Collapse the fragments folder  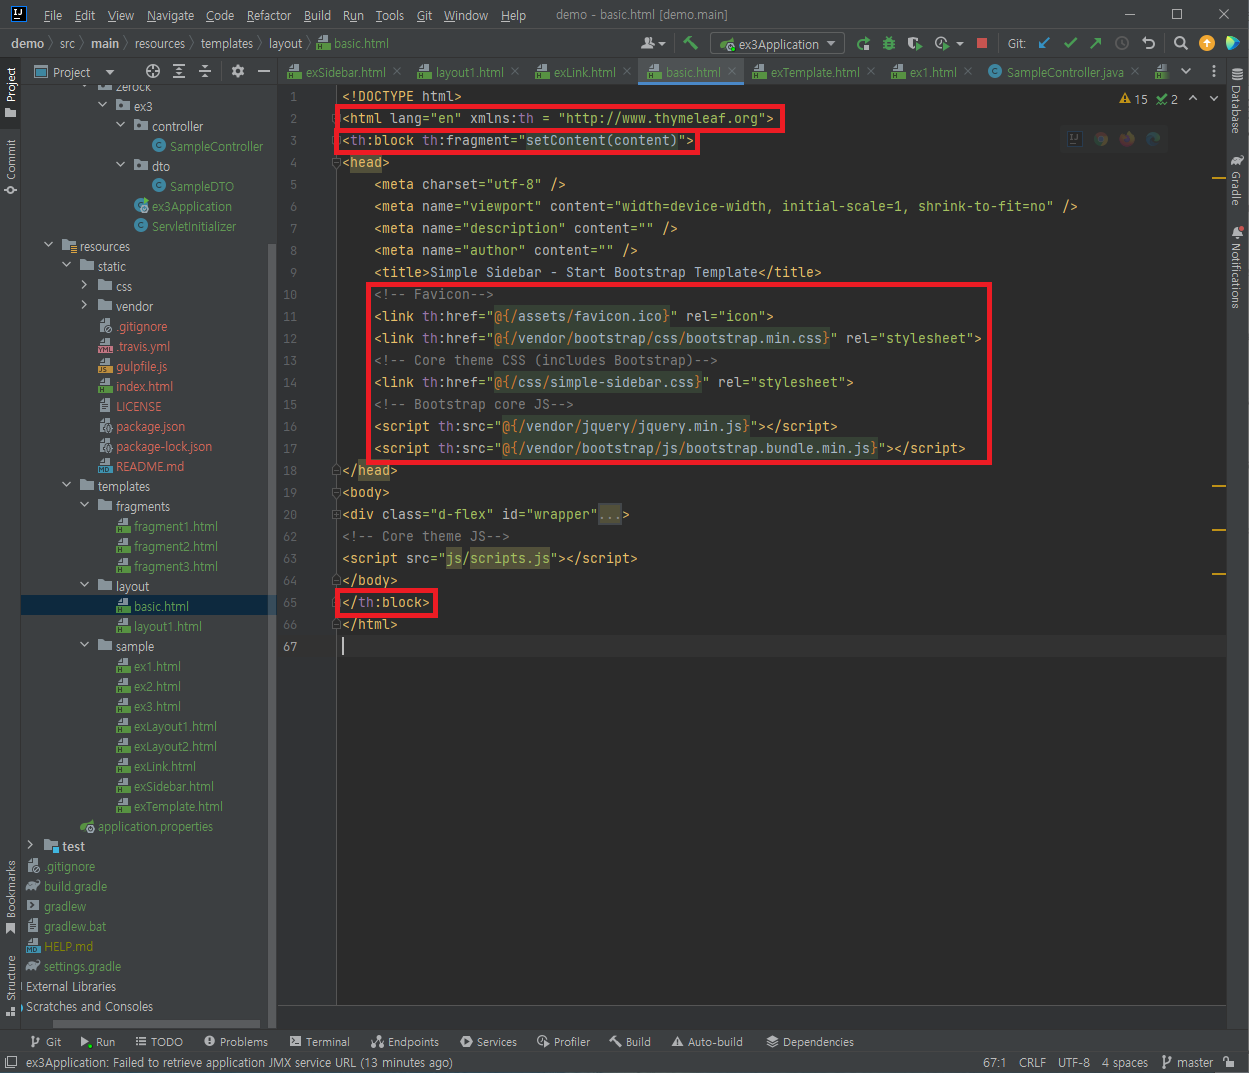(x=84, y=505)
